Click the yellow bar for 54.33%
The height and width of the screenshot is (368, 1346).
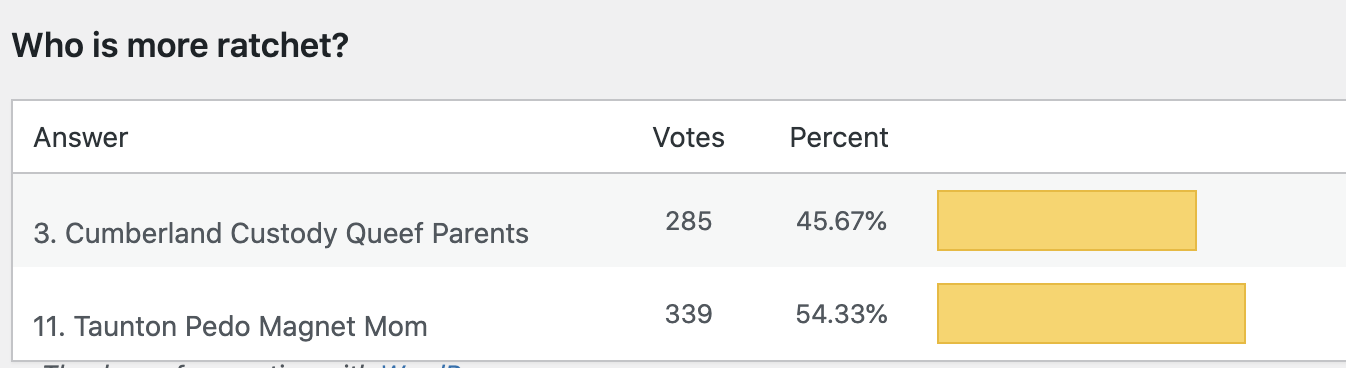pos(1091,313)
